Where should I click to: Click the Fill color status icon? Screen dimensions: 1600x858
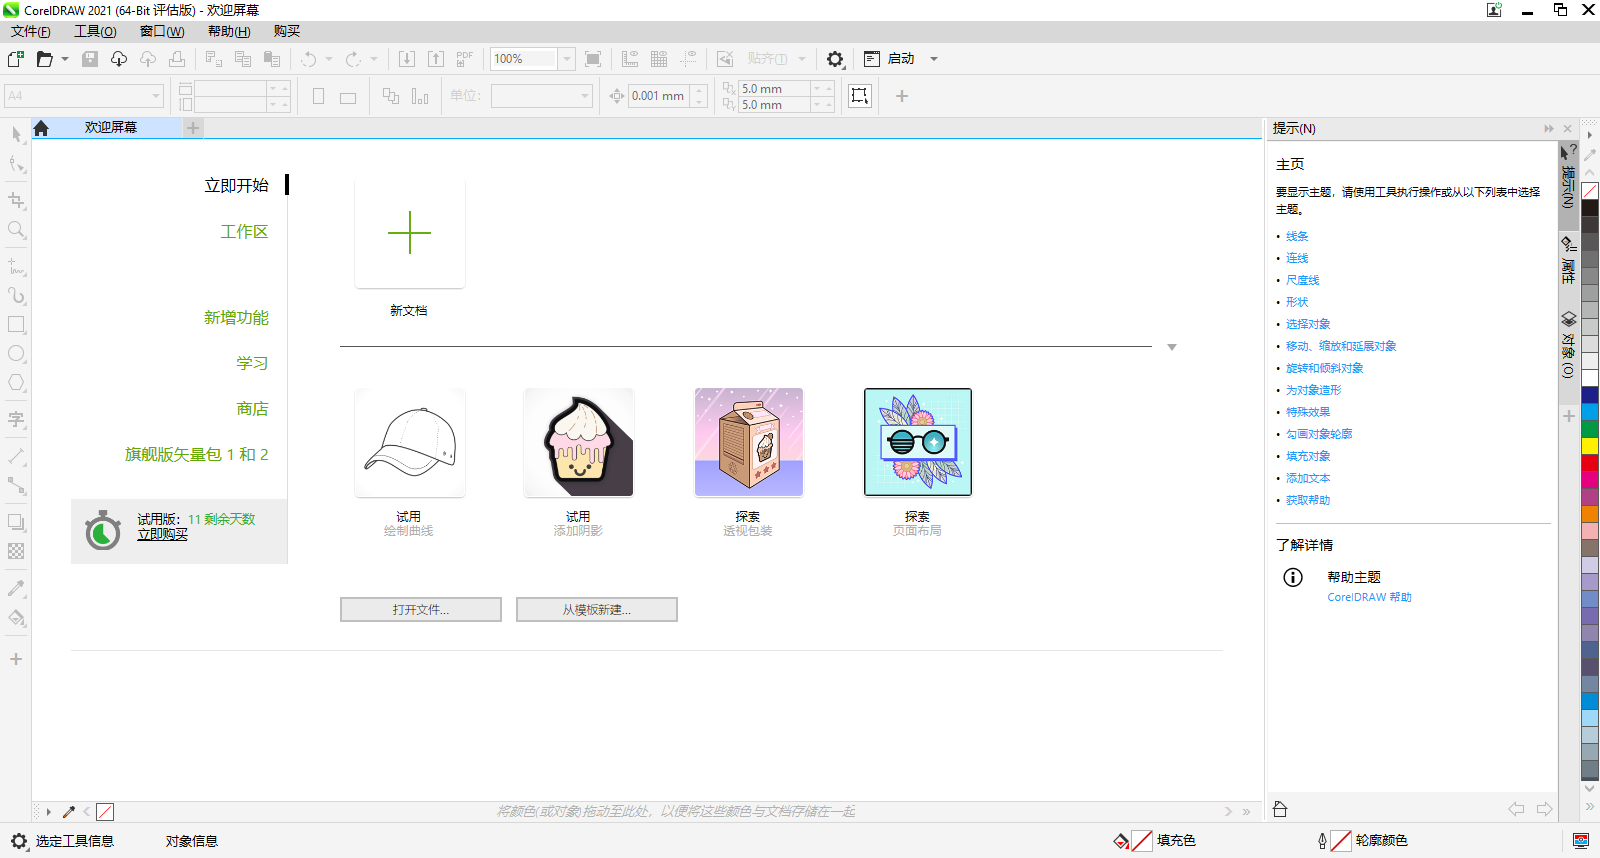tap(1122, 841)
